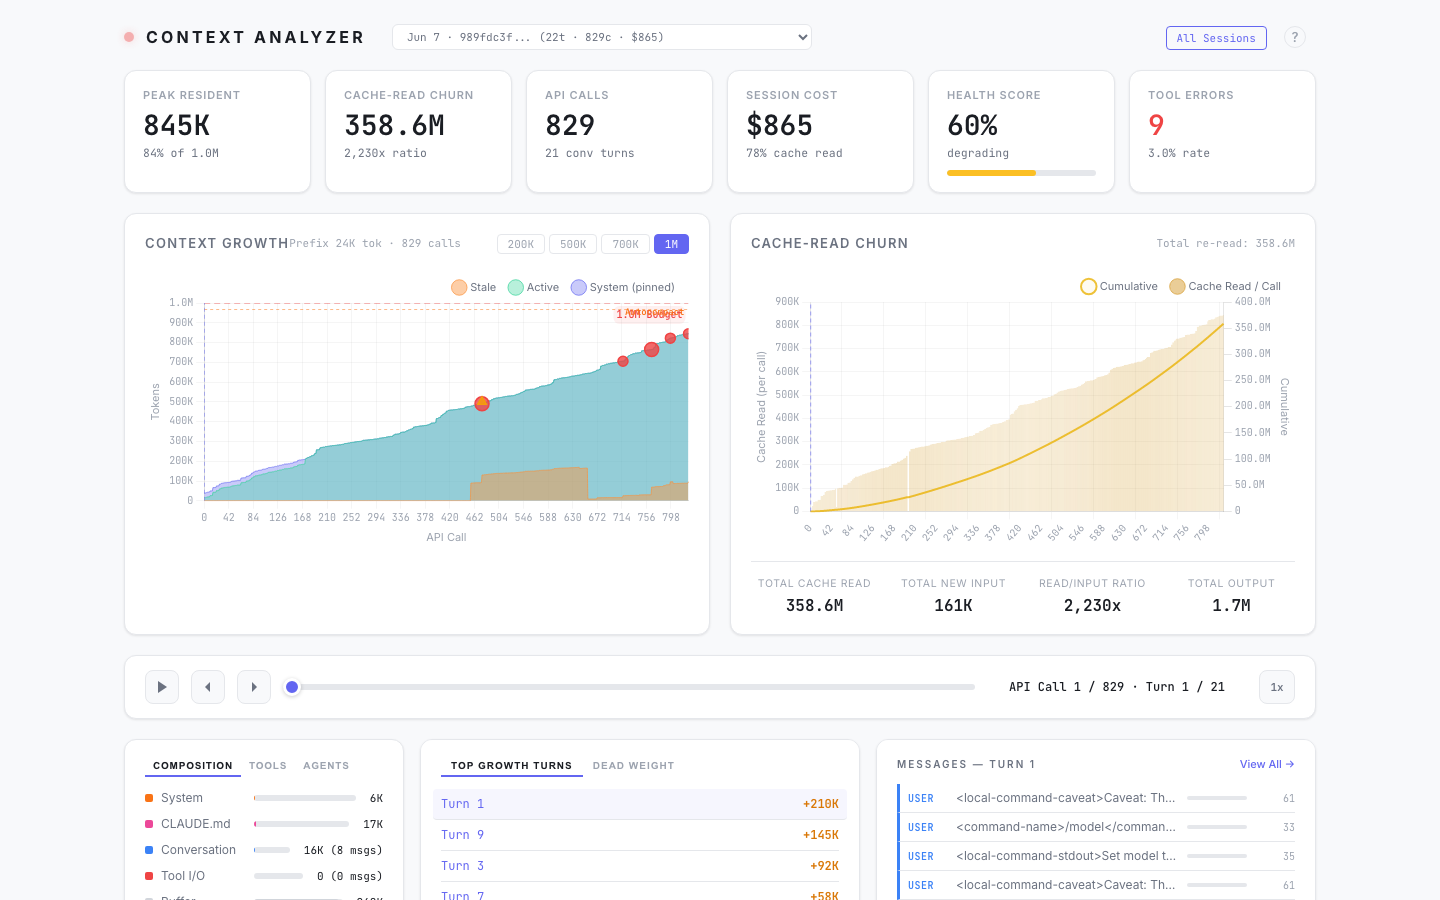Click the red status dot beside Context Analyzer
The height and width of the screenshot is (900, 1440).
[129, 37]
